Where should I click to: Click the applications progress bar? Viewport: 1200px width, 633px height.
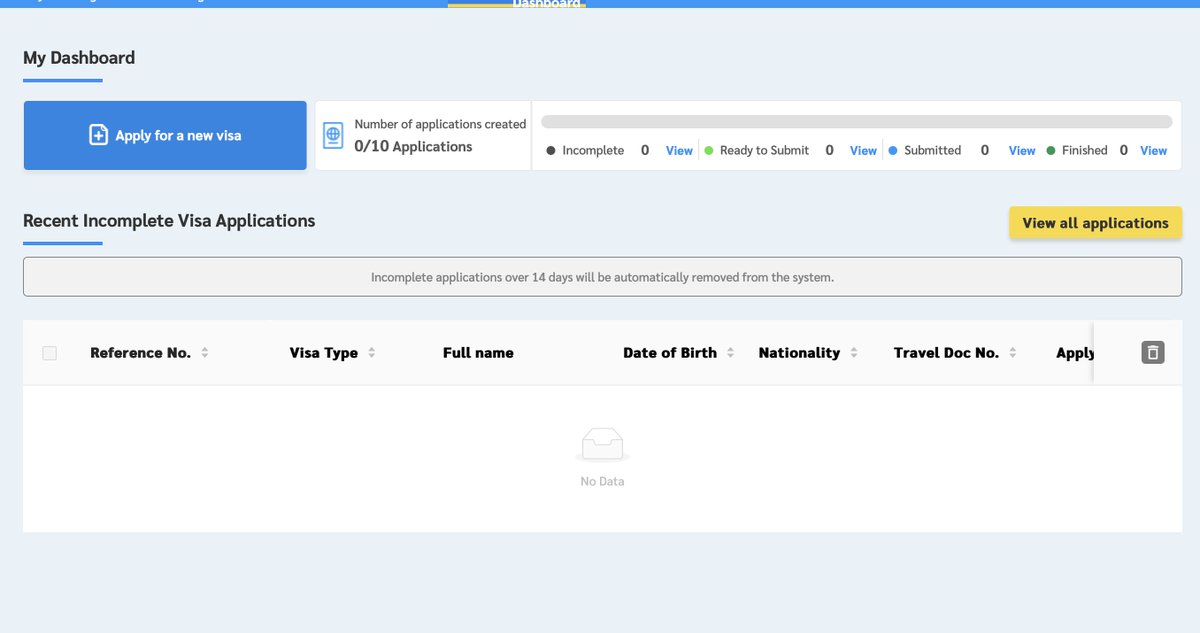pyautogui.click(x=856, y=122)
